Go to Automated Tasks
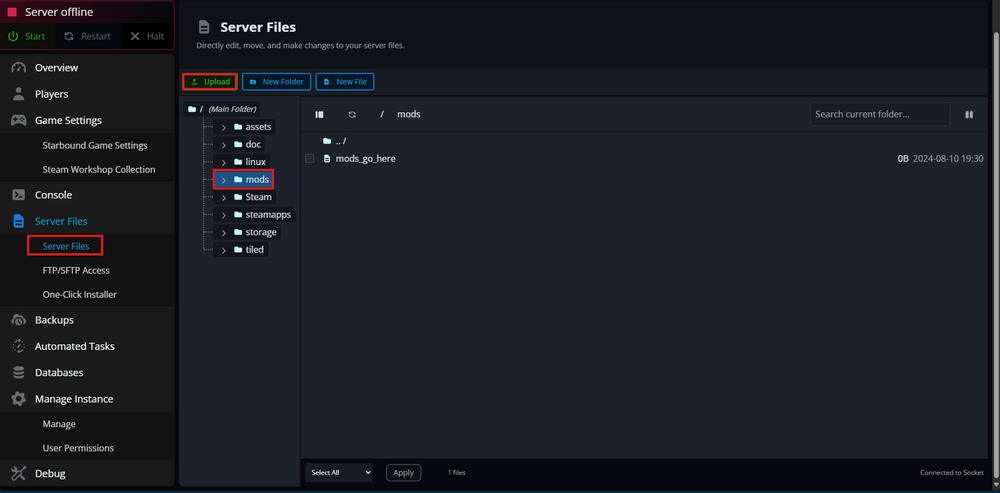Image resolution: width=1000 pixels, height=493 pixels. 74,346
